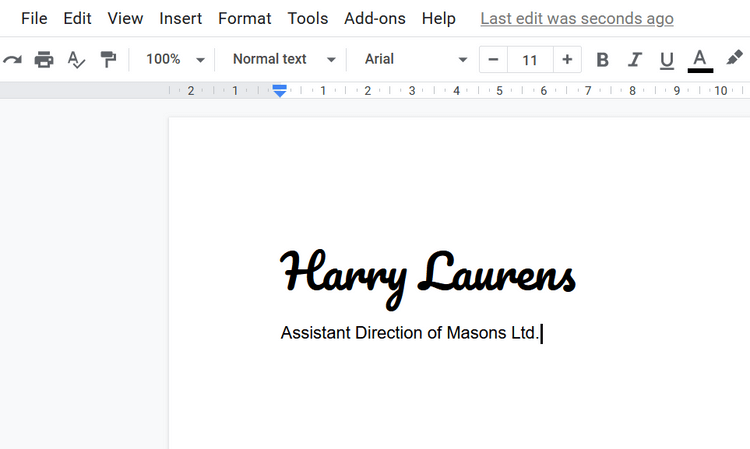
Task: Open the Add-ons menu
Action: point(374,19)
